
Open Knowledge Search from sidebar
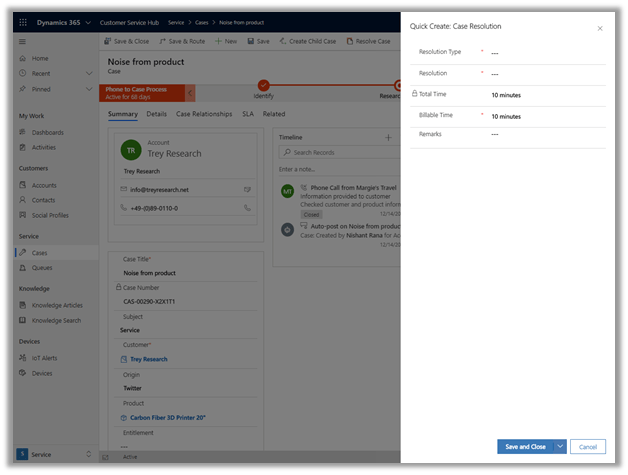pos(57,320)
